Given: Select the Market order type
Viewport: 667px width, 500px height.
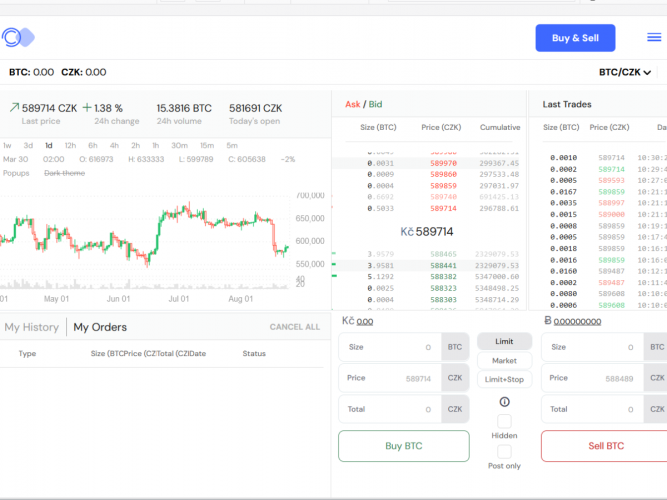Looking at the screenshot, I should pos(504,360).
